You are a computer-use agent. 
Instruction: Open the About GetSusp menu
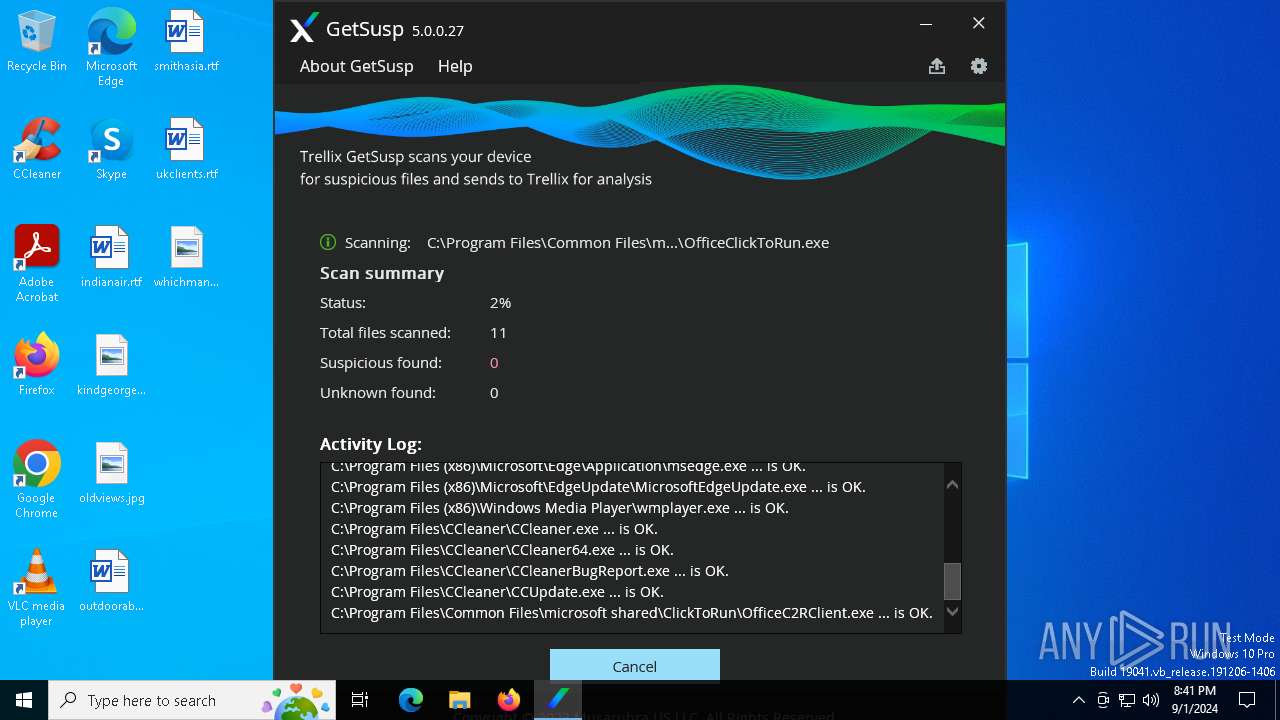[x=356, y=66]
